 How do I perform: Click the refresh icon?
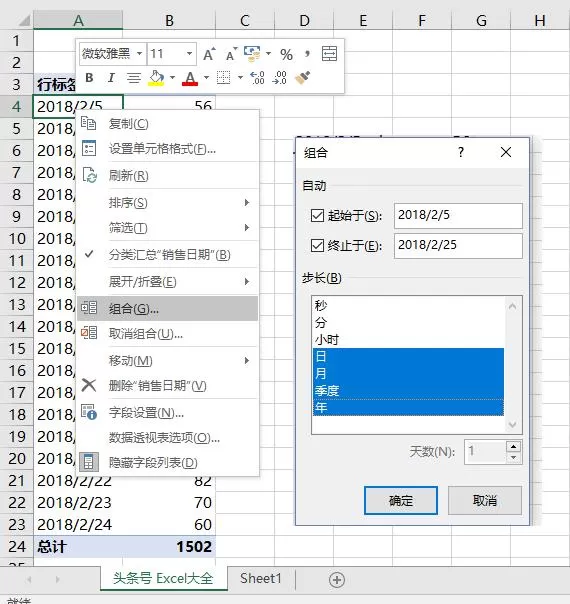click(x=90, y=175)
